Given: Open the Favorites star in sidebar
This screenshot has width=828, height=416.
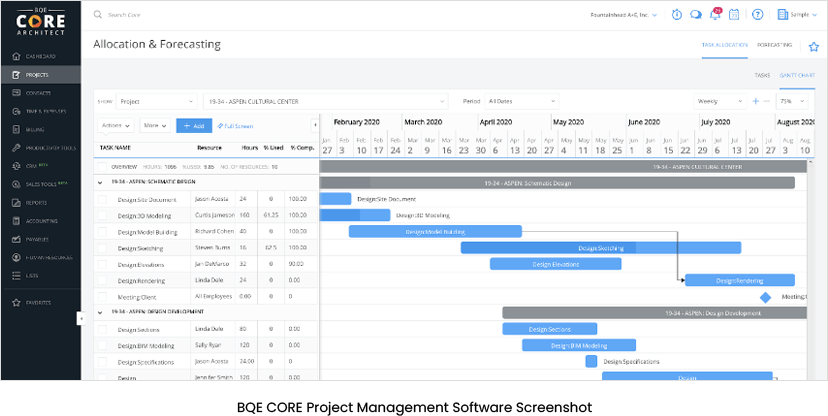Looking at the screenshot, I should [x=16, y=303].
